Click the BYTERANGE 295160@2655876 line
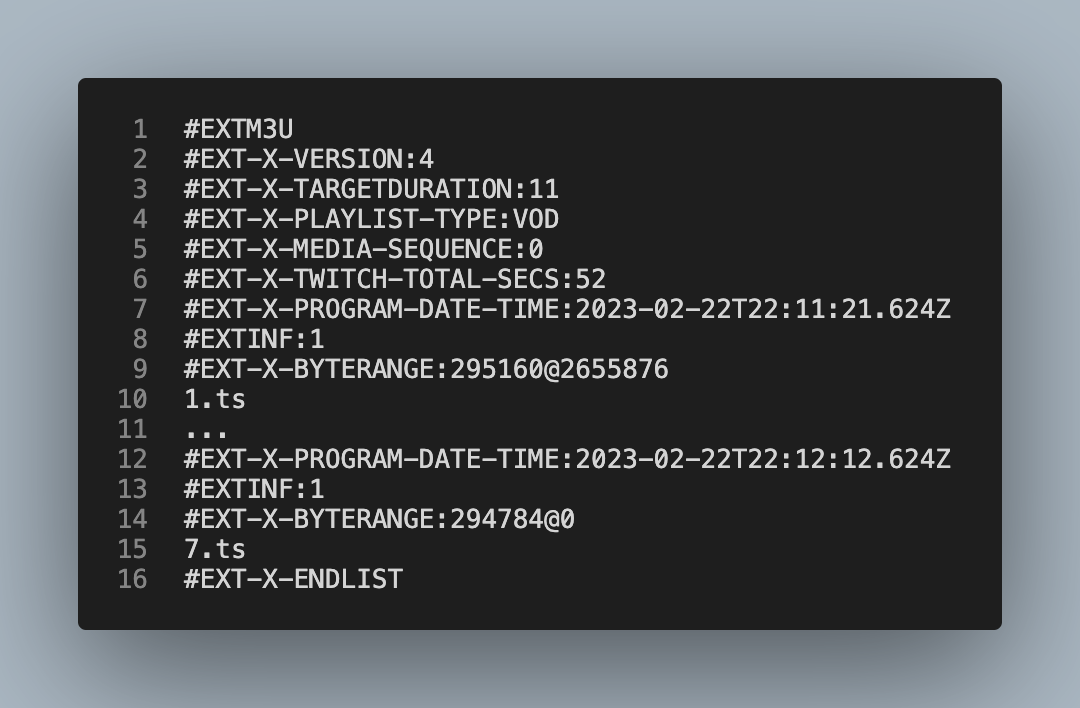Viewport: 1080px width, 708px height. [426, 369]
